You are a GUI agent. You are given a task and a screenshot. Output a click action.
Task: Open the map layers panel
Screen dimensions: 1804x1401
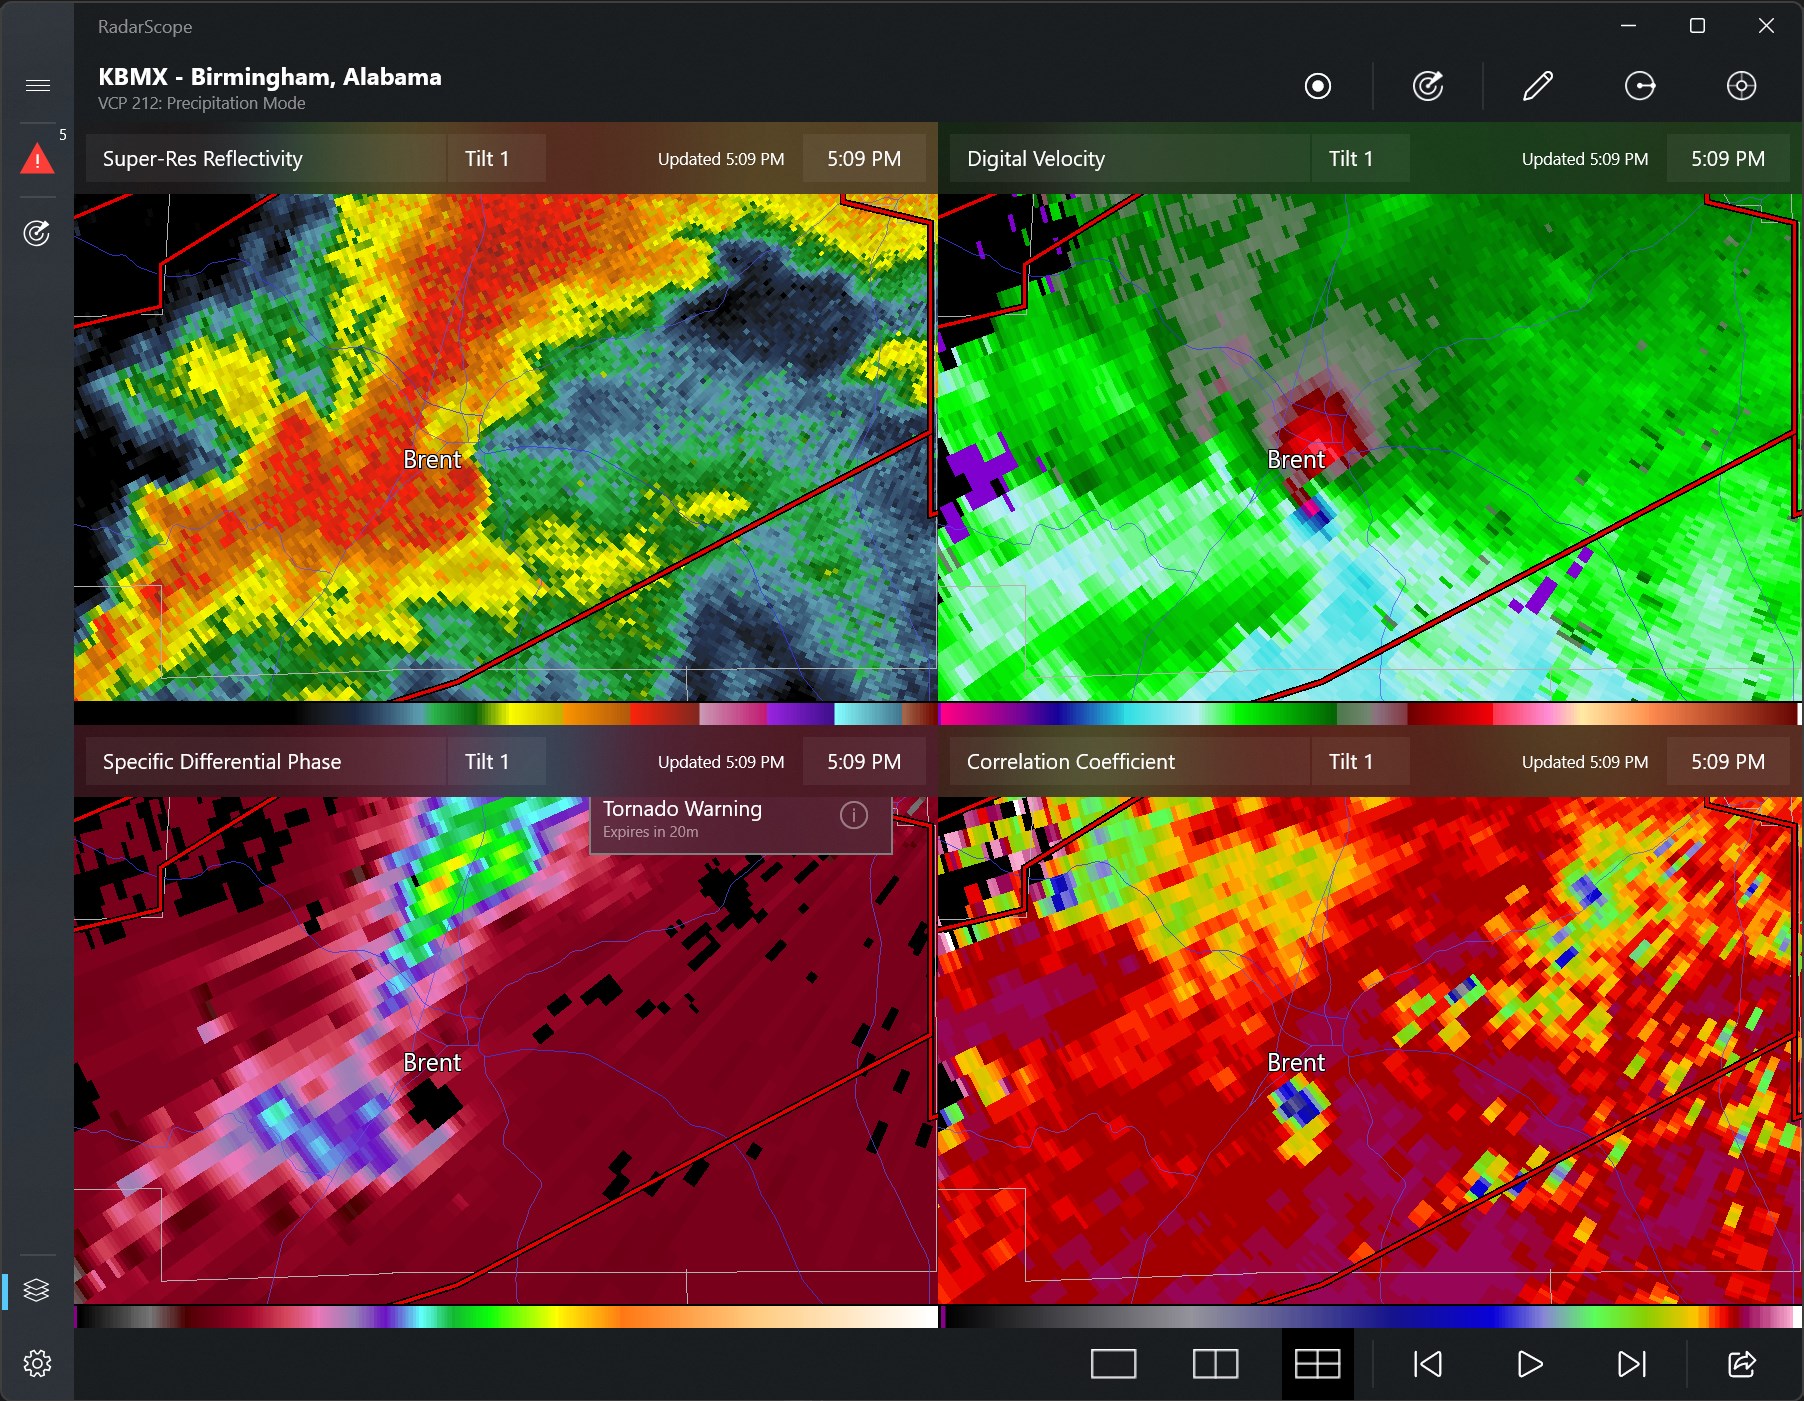[x=38, y=1289]
